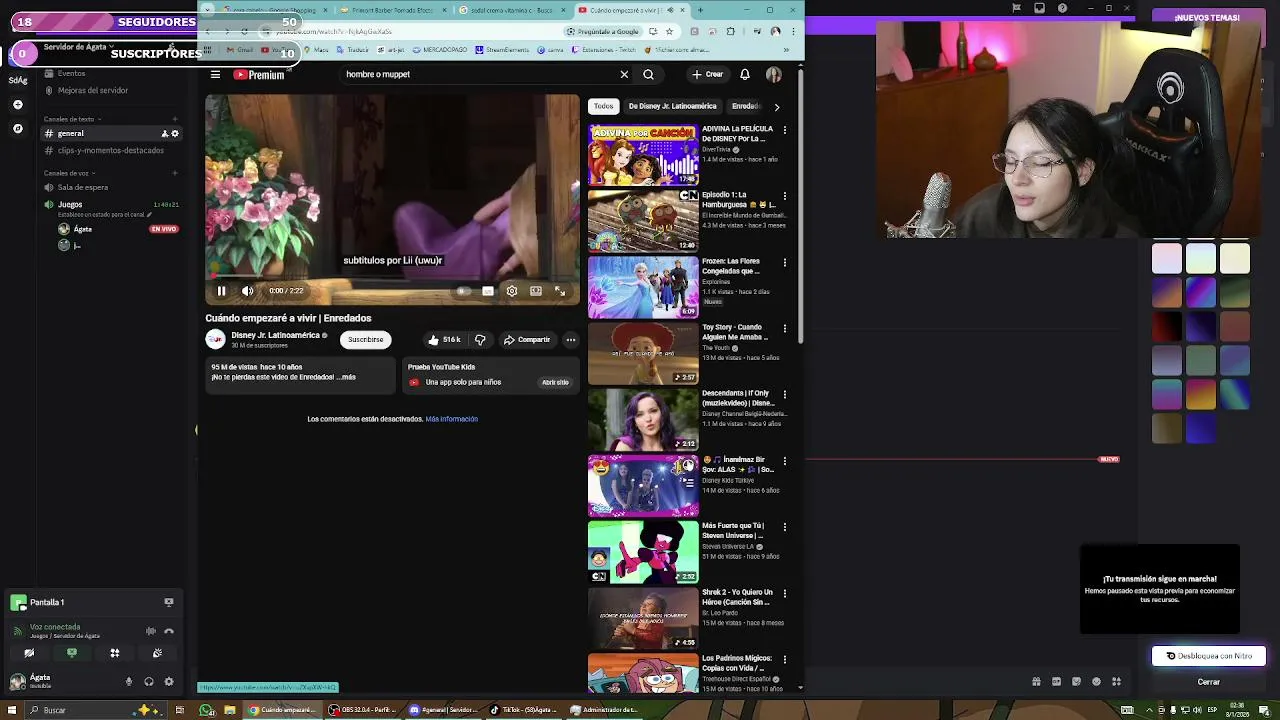
Task: Toggle YouTube fullscreen mode
Action: pos(560,291)
